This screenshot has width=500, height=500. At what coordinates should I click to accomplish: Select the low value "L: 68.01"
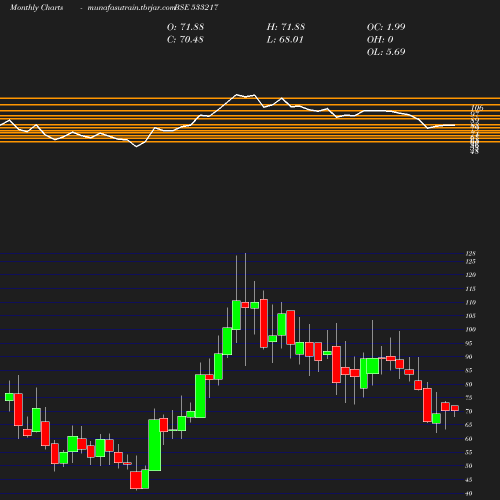[285, 40]
